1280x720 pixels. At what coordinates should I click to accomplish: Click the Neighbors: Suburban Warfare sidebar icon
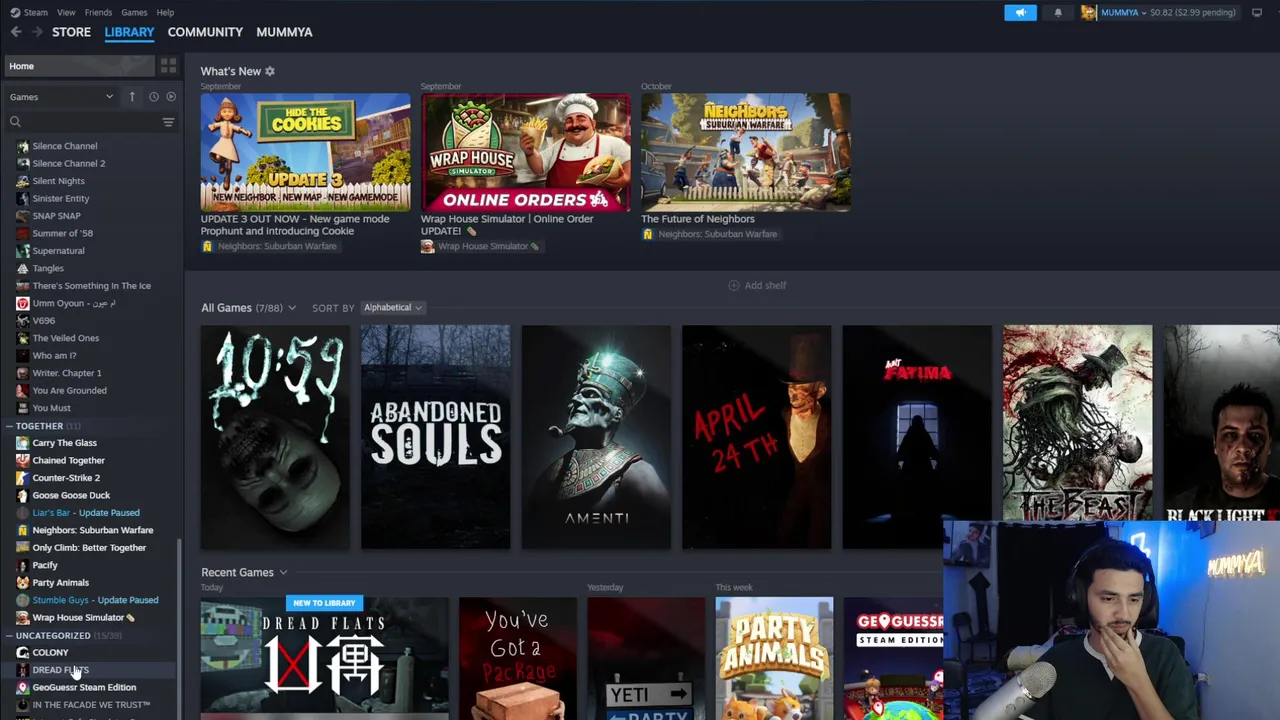tap(22, 530)
